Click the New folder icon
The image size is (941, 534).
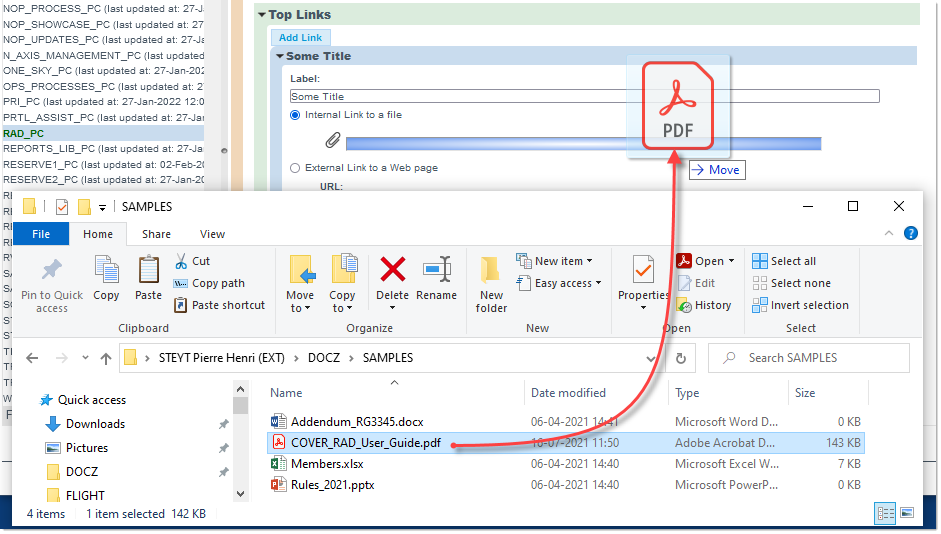[491, 270]
